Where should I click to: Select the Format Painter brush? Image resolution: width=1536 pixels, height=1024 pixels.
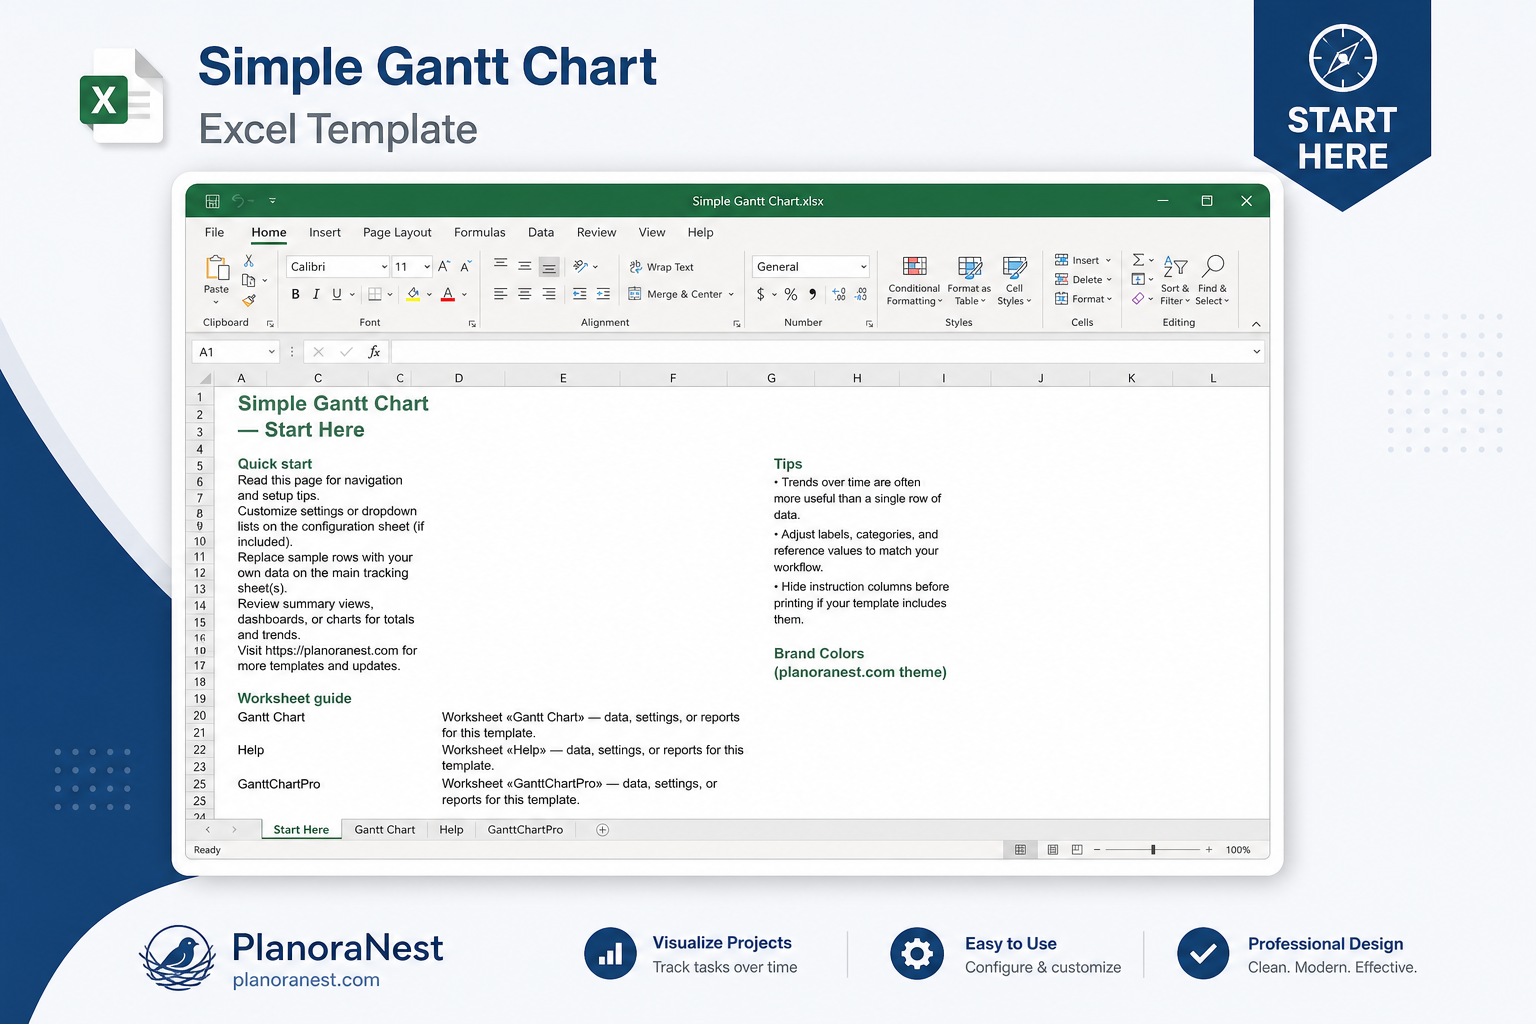click(249, 300)
